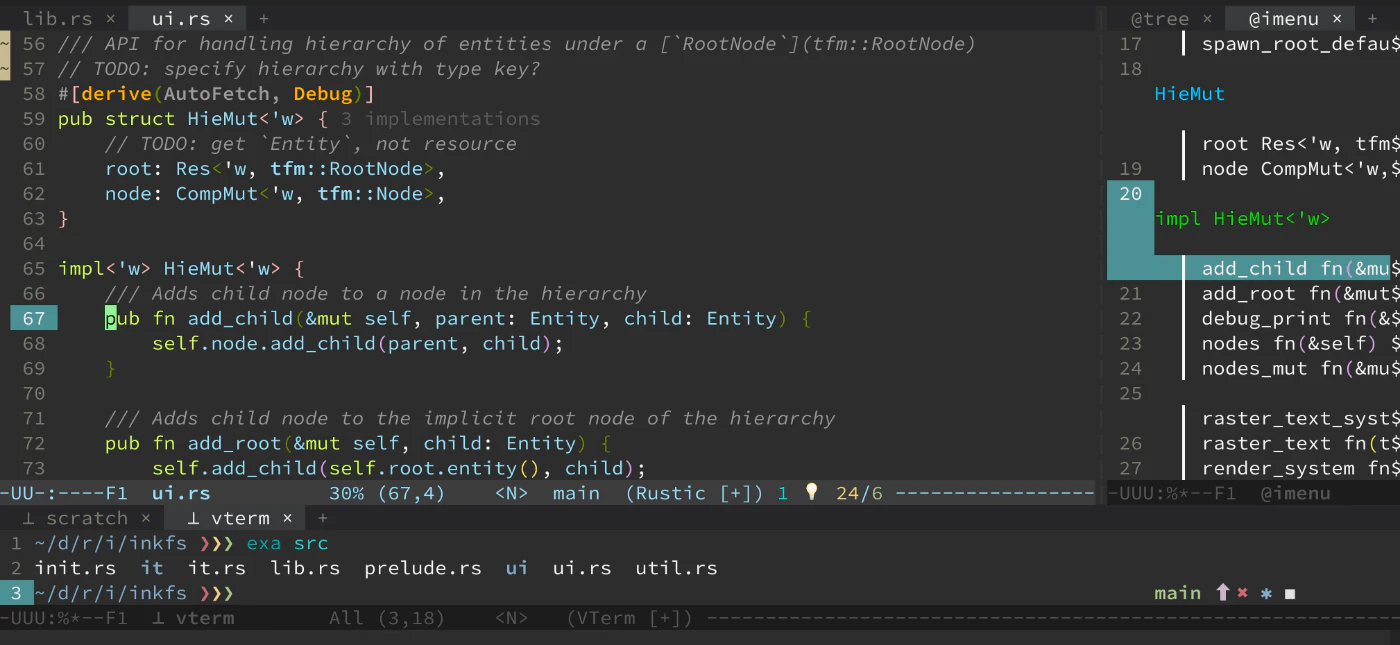The image size is (1400, 645).
Task: Select the @imenu tab label
Action: point(1284,18)
